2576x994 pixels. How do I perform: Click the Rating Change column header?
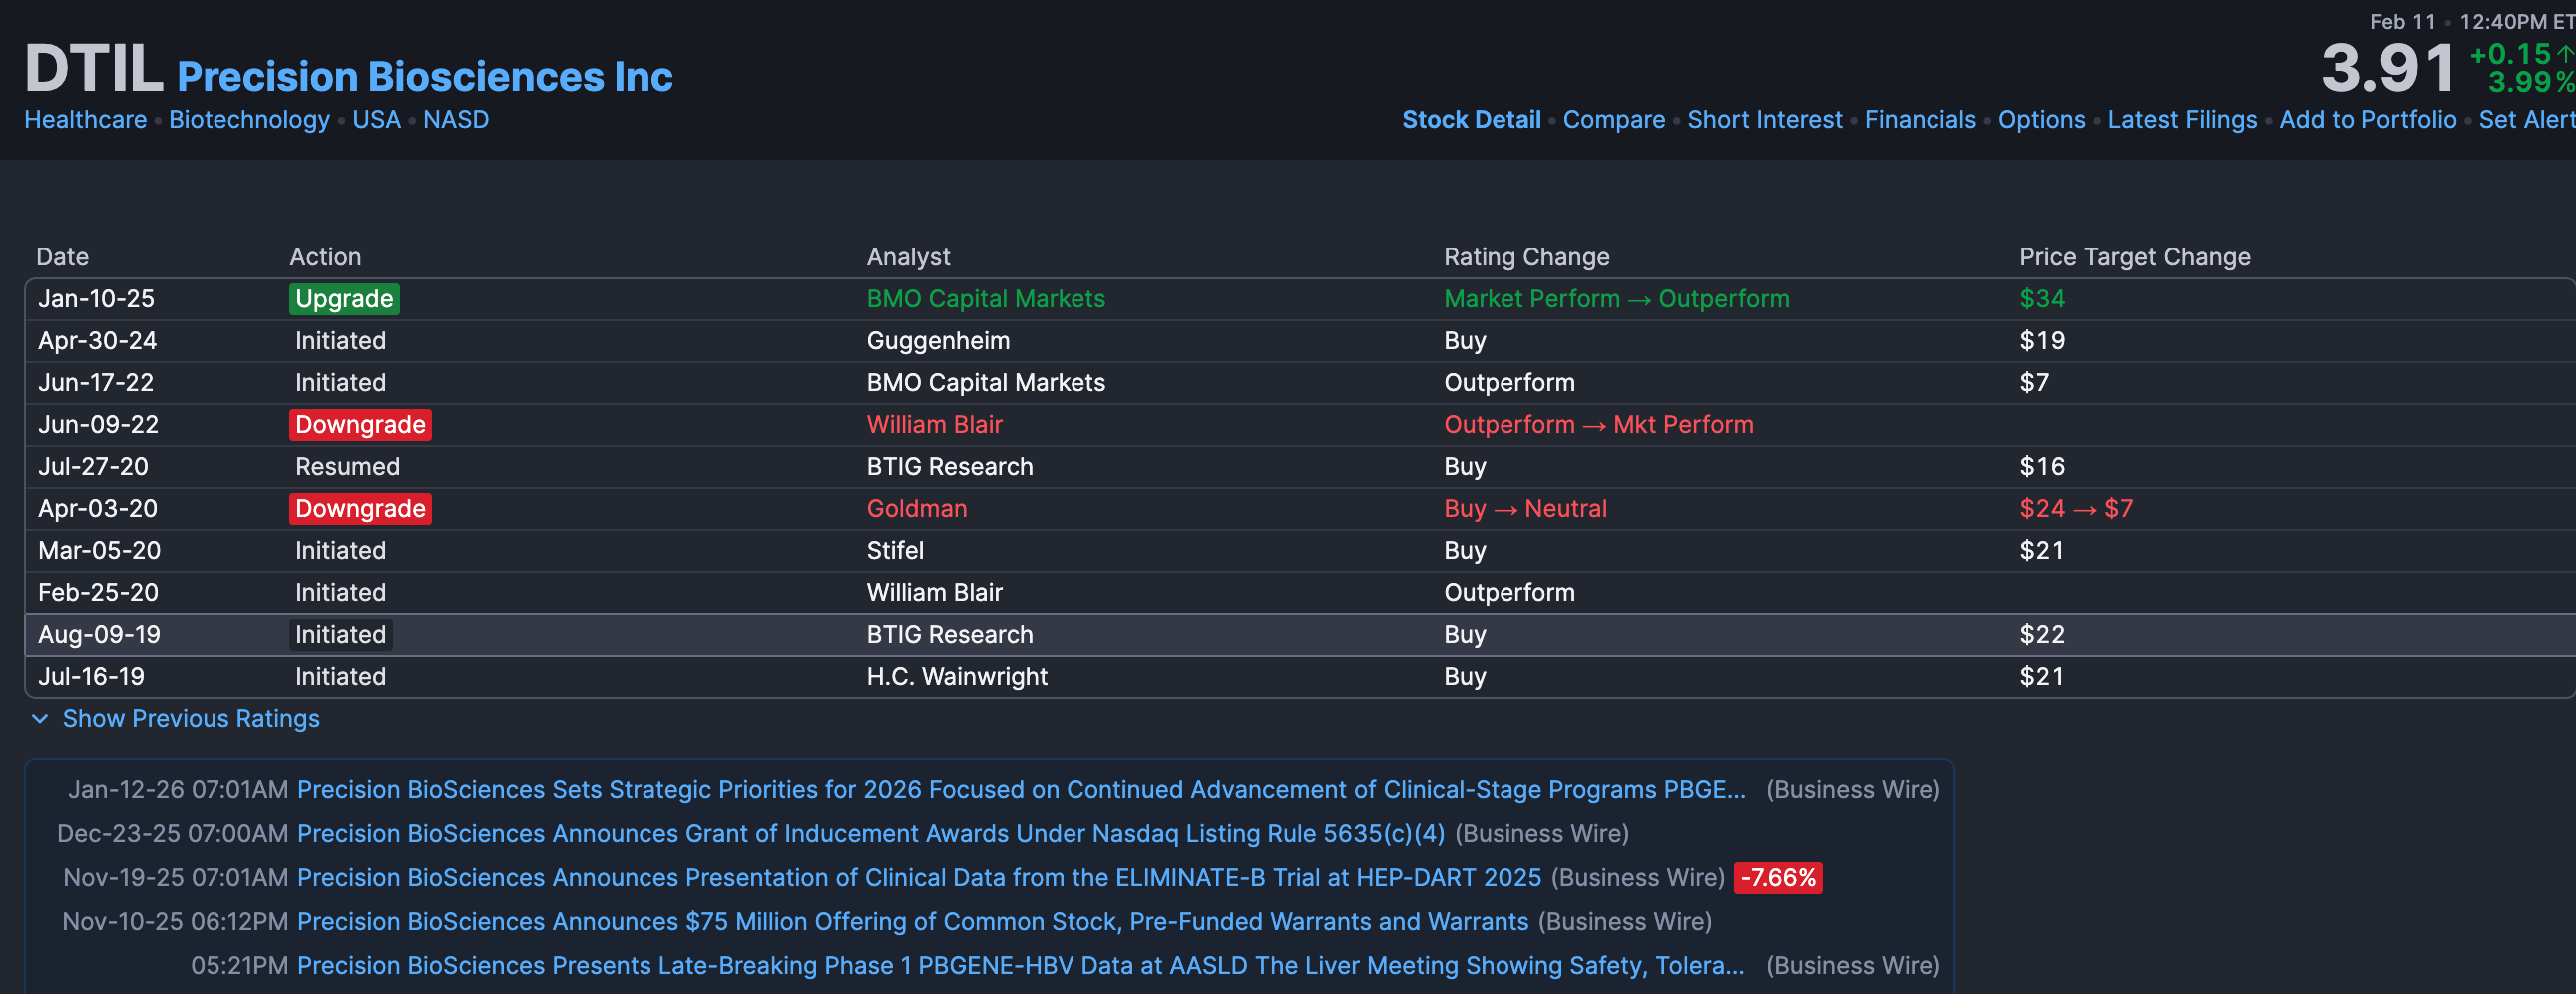click(1526, 257)
